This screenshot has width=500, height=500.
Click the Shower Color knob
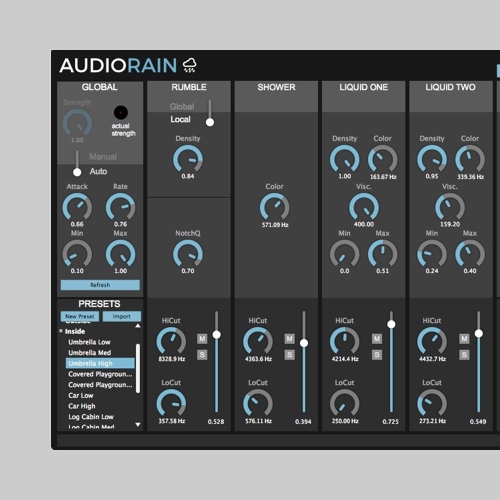click(274, 207)
